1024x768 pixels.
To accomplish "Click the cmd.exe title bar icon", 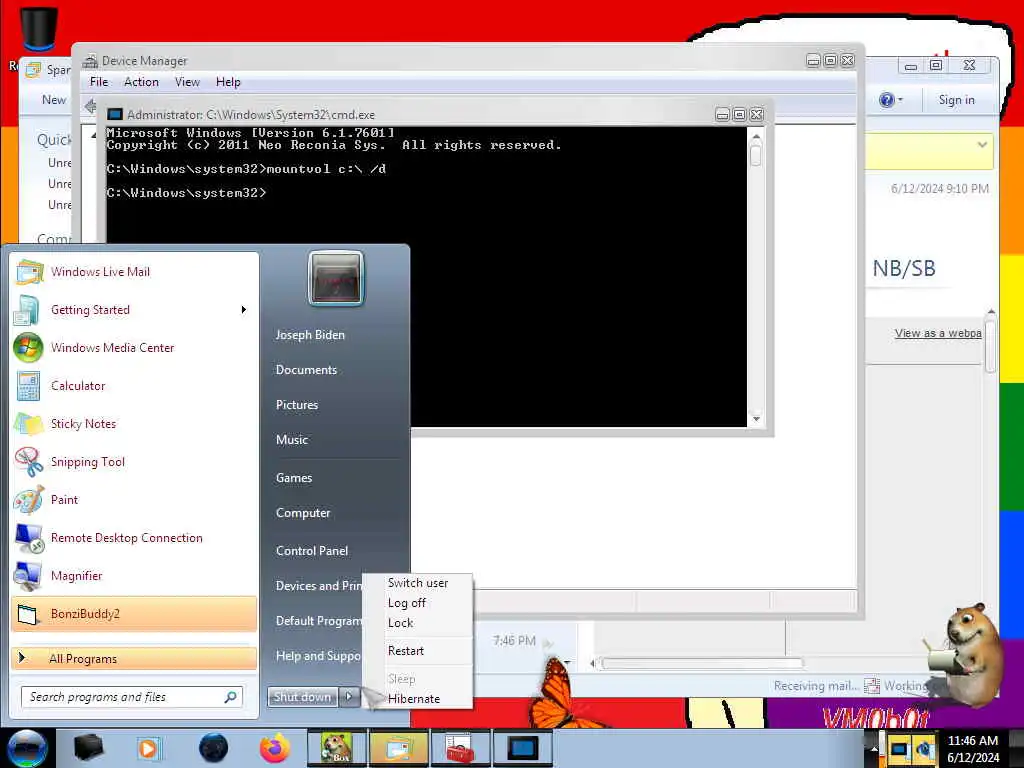I will 114,114.
